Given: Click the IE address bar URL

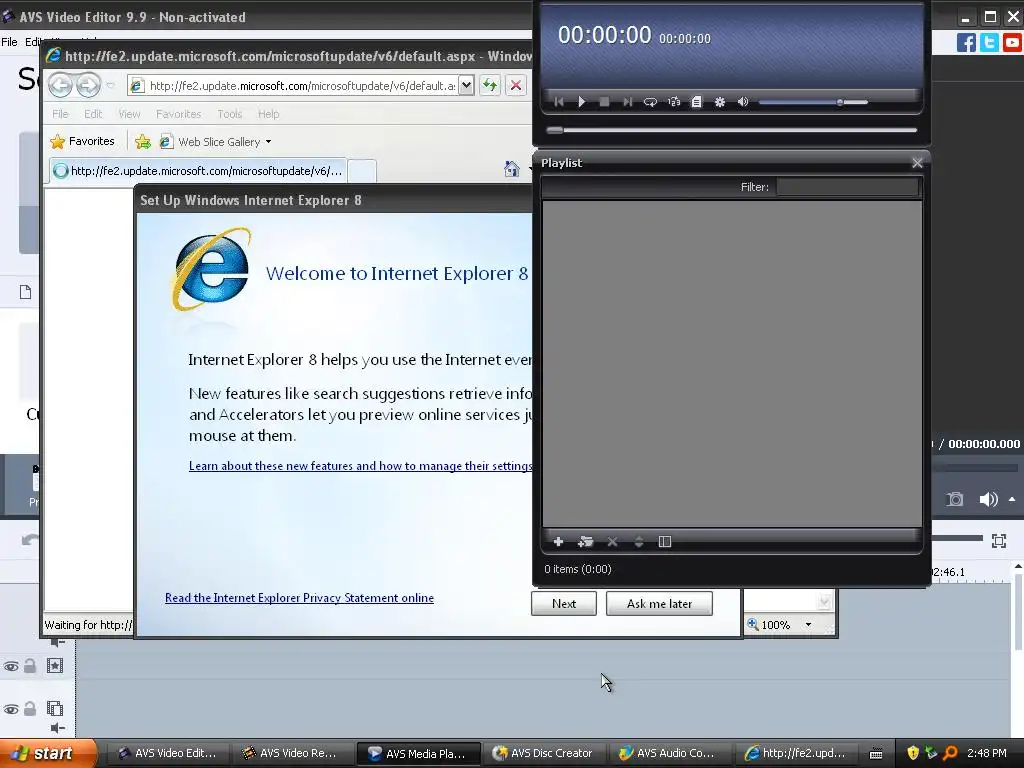Looking at the screenshot, I should click(302, 86).
